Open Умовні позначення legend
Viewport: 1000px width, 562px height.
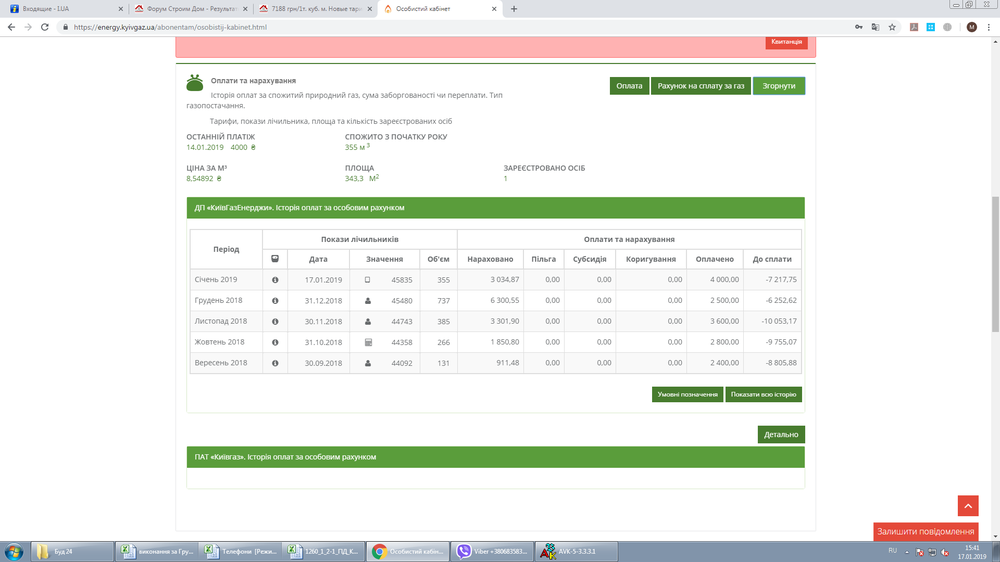[x=688, y=394]
